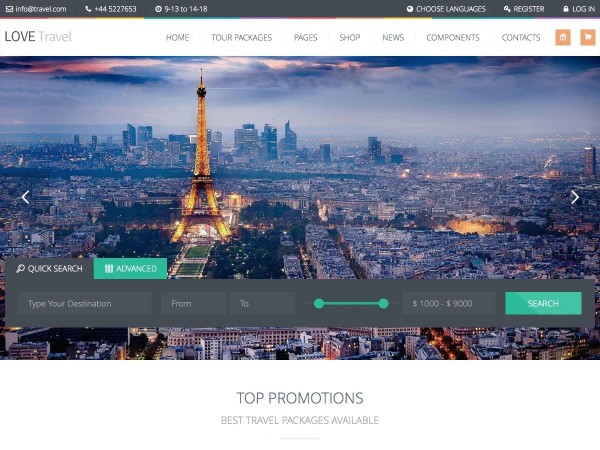The image size is (600, 450).
Task: Click the lock icon beside Log In
Action: [x=566, y=9]
